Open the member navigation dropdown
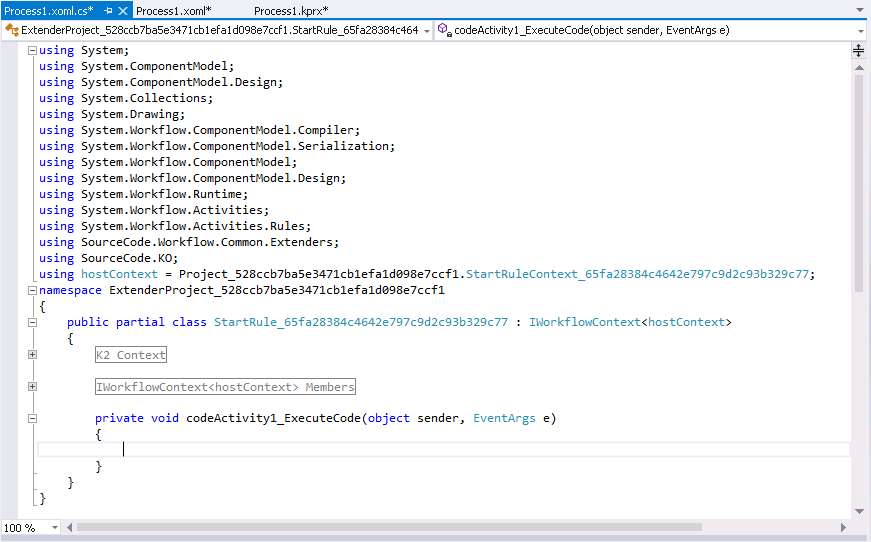 (x=860, y=31)
